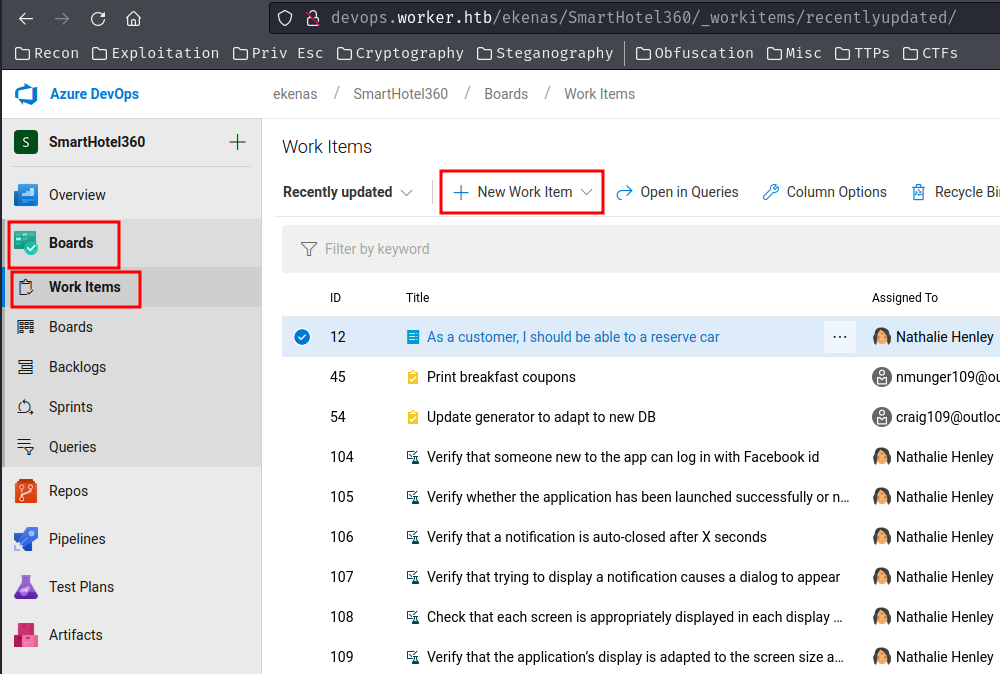This screenshot has height=674, width=1000.
Task: Uncheck the selected checkbox for item 12
Action: (x=302, y=337)
